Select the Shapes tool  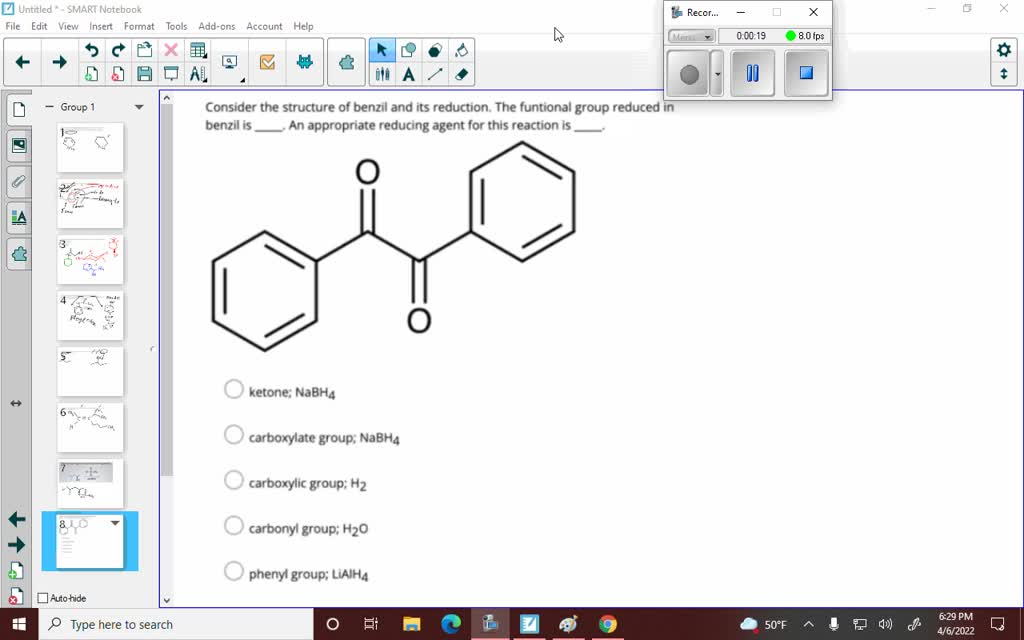click(x=410, y=49)
